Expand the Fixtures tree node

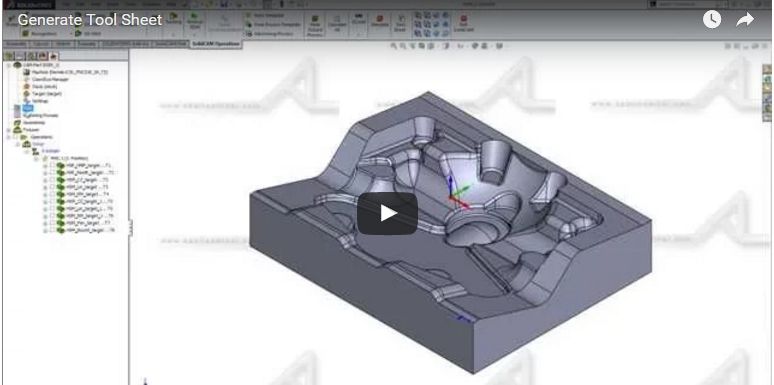pos(8,130)
